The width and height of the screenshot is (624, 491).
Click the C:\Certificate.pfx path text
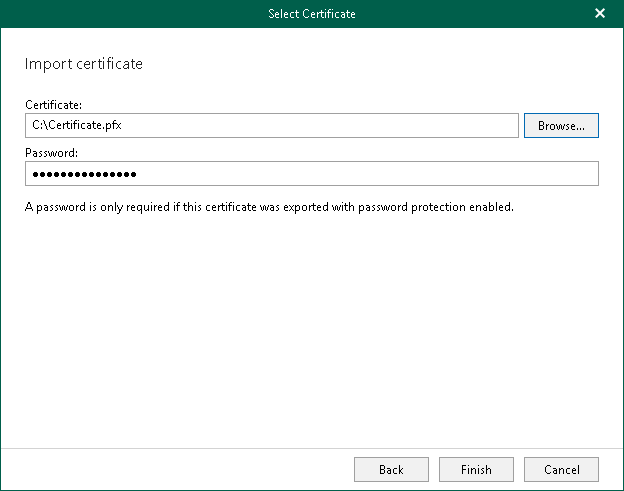point(74,125)
